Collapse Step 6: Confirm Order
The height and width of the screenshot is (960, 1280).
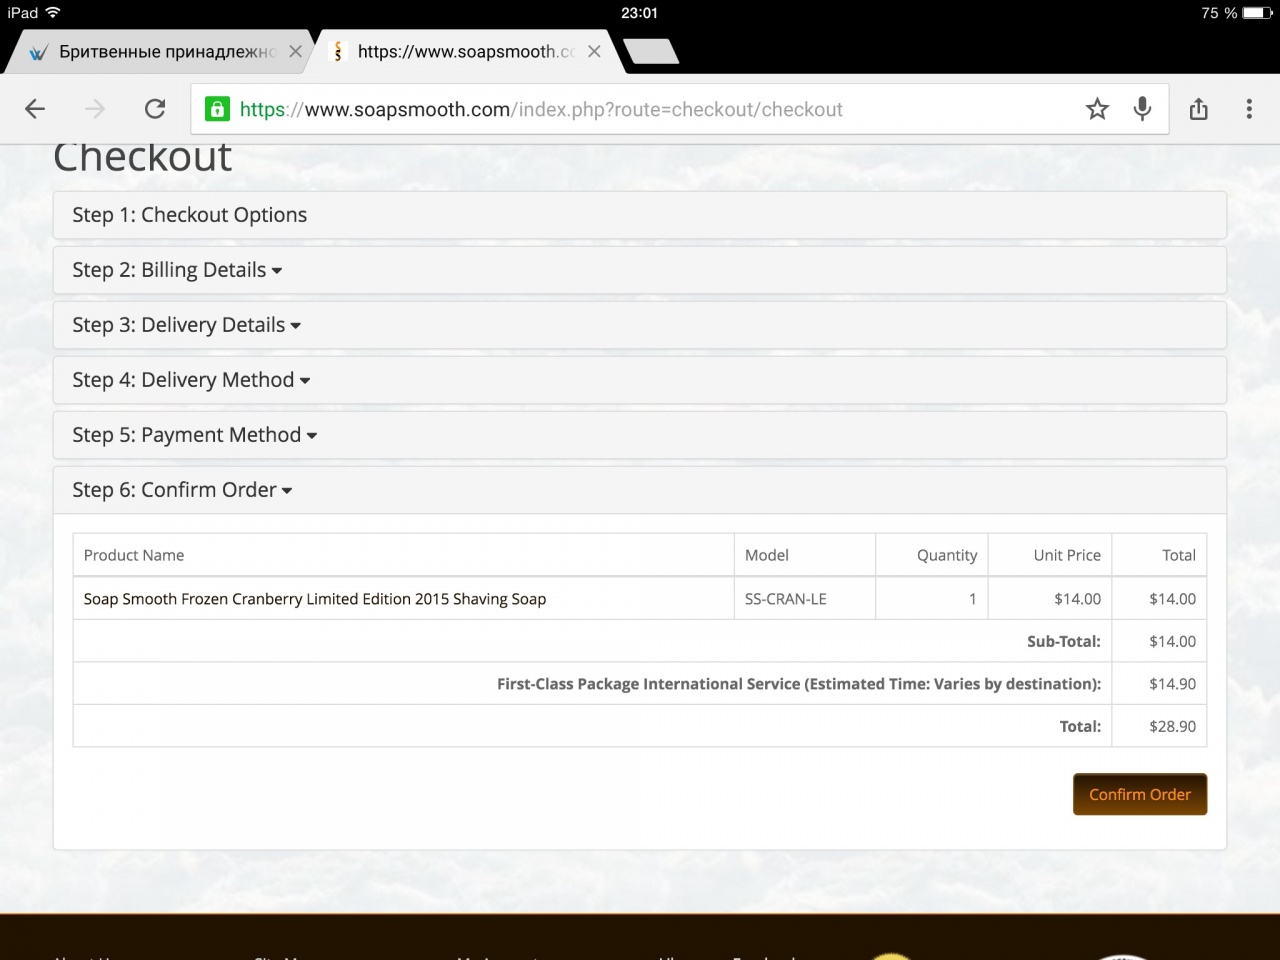[182, 490]
